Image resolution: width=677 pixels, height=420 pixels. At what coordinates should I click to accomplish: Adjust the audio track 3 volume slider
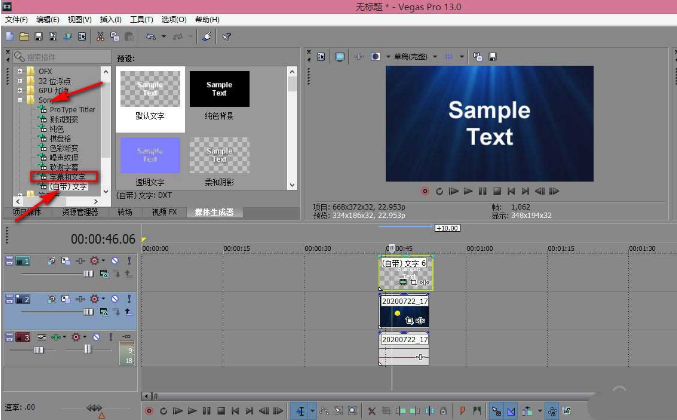tap(40, 349)
